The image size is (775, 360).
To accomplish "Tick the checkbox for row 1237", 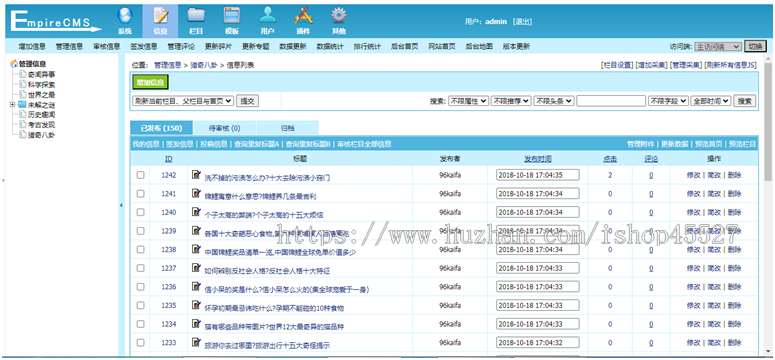I will tap(141, 268).
